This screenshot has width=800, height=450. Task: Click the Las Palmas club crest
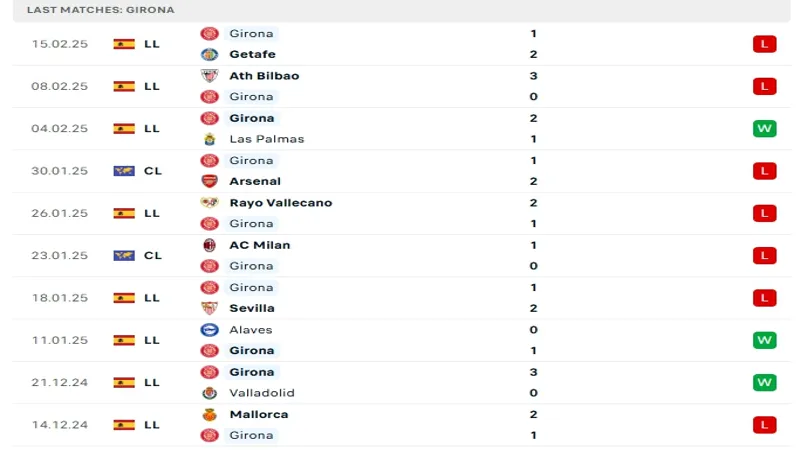click(209, 139)
